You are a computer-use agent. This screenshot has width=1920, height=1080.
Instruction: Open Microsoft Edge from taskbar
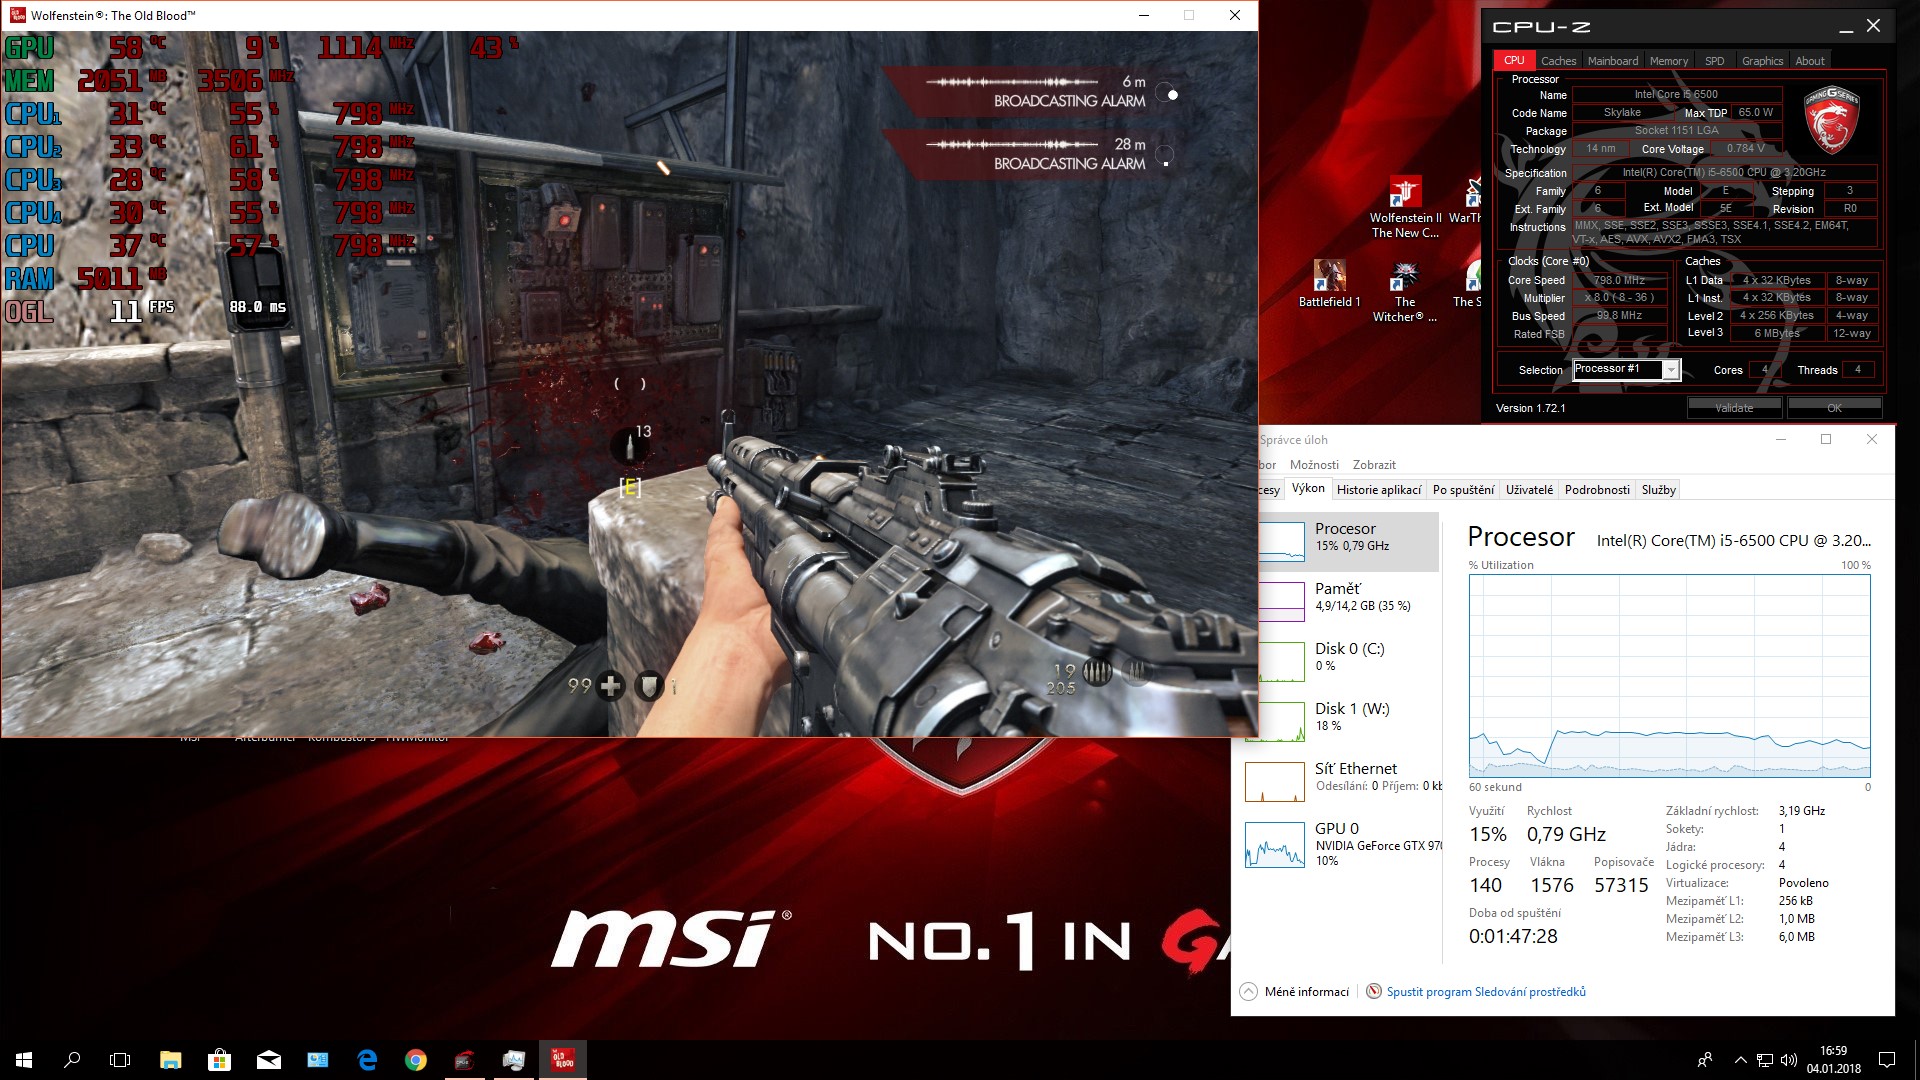[367, 1060]
